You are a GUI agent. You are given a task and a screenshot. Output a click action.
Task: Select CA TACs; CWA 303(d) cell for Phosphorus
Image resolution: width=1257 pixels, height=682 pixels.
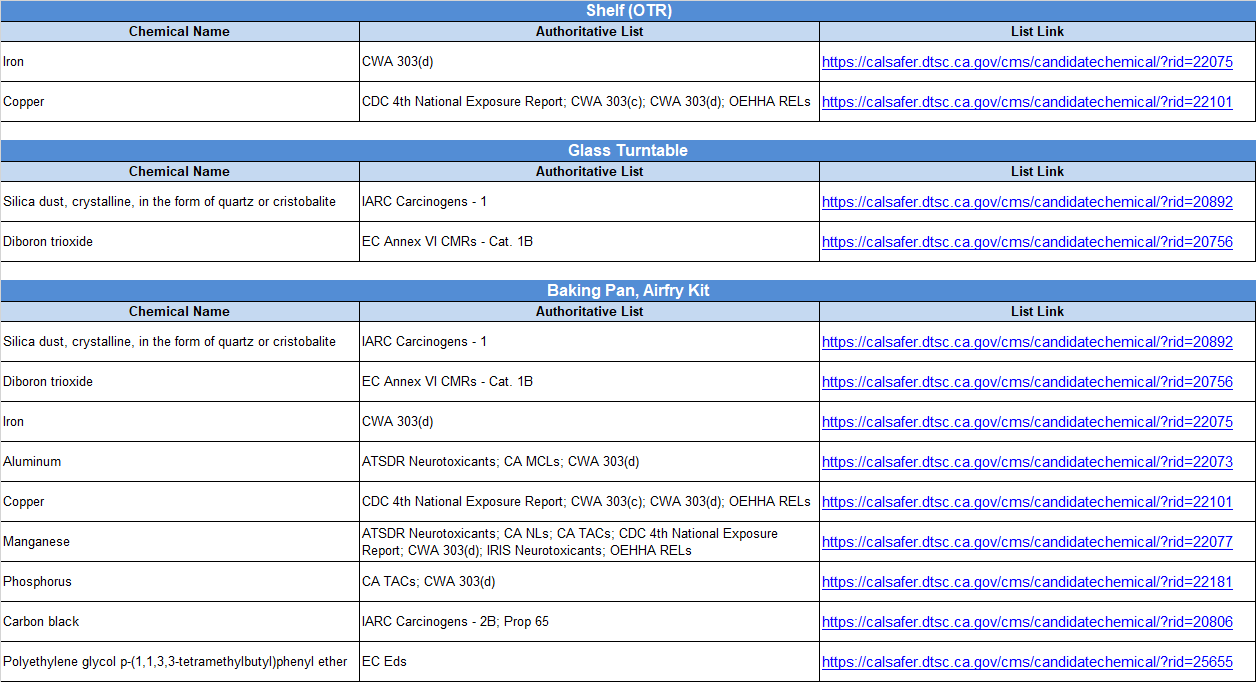click(x=590, y=582)
